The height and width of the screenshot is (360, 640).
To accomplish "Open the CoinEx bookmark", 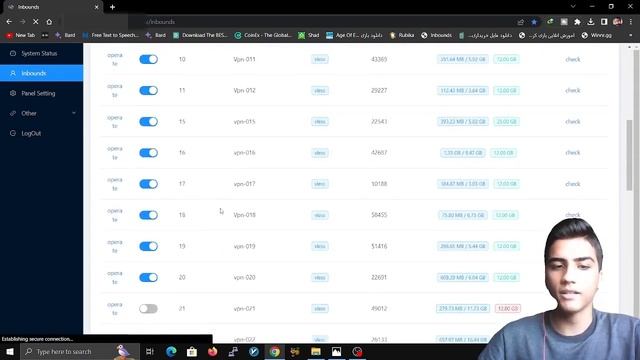I will pyautogui.click(x=263, y=36).
